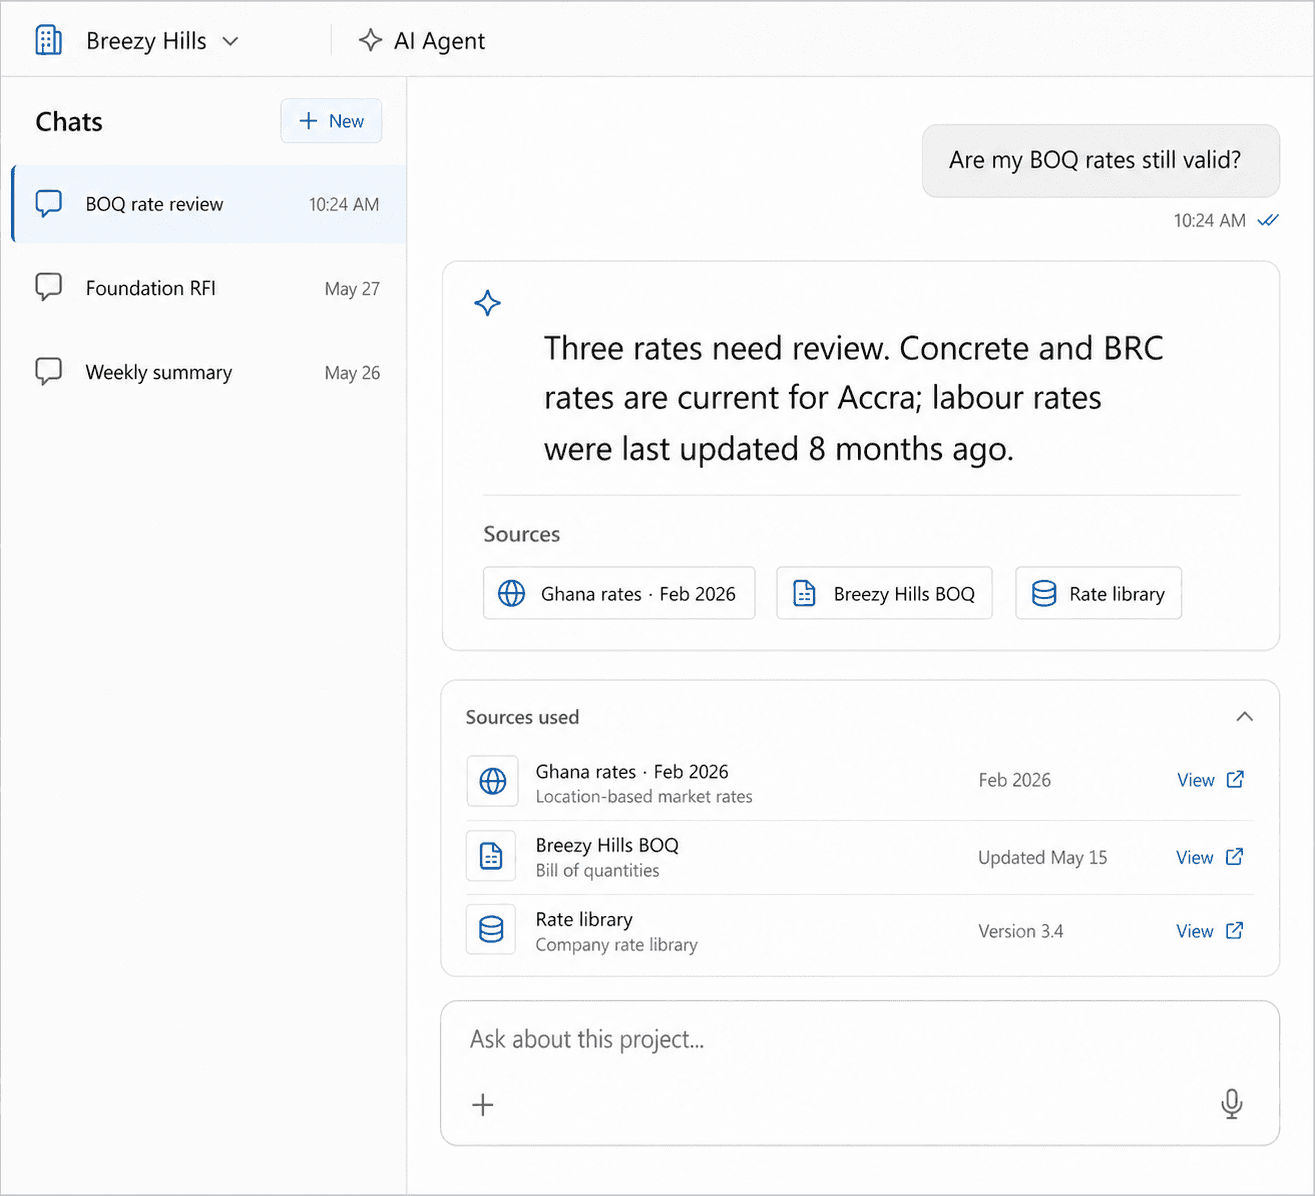View the Breezy Hills BOQ source
Screen dimensions: 1315x1196
tap(1194, 857)
